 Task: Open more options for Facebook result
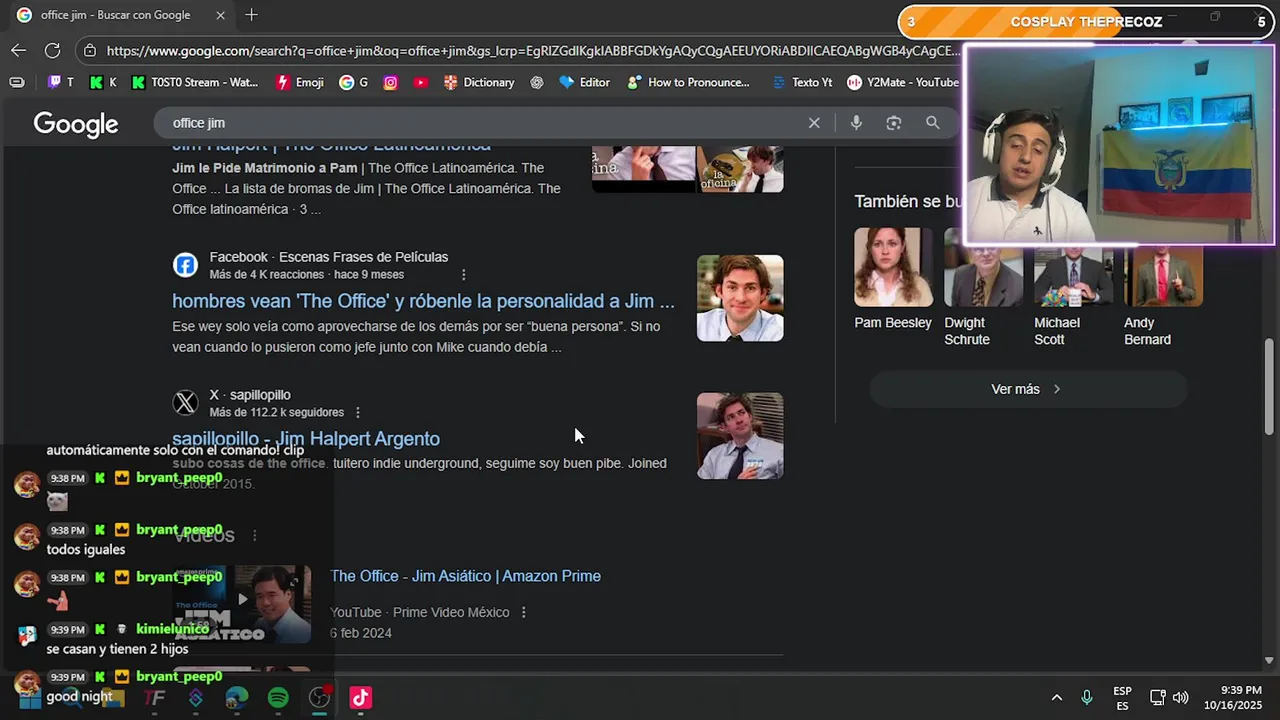pos(463,275)
